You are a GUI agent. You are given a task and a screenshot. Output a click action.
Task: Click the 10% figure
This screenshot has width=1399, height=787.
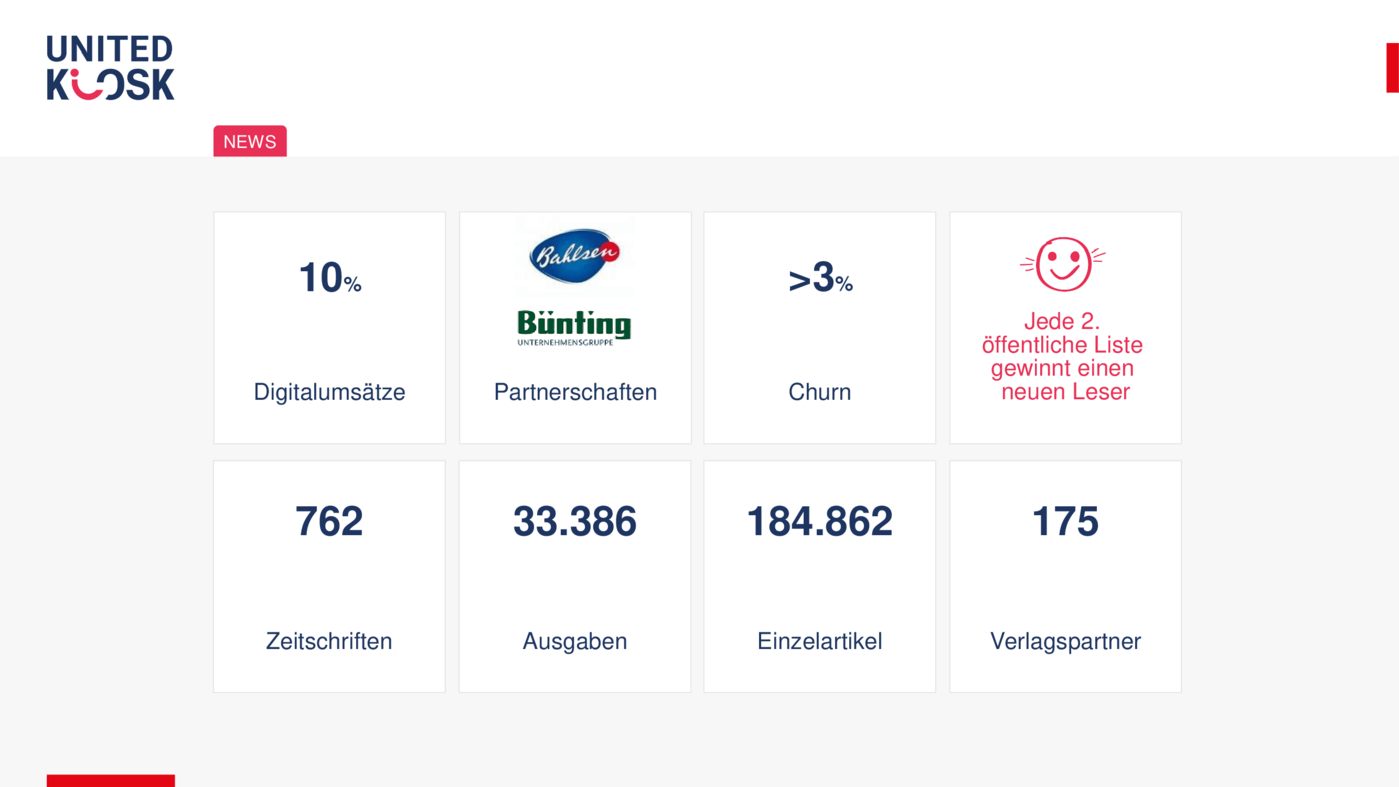pos(330,278)
